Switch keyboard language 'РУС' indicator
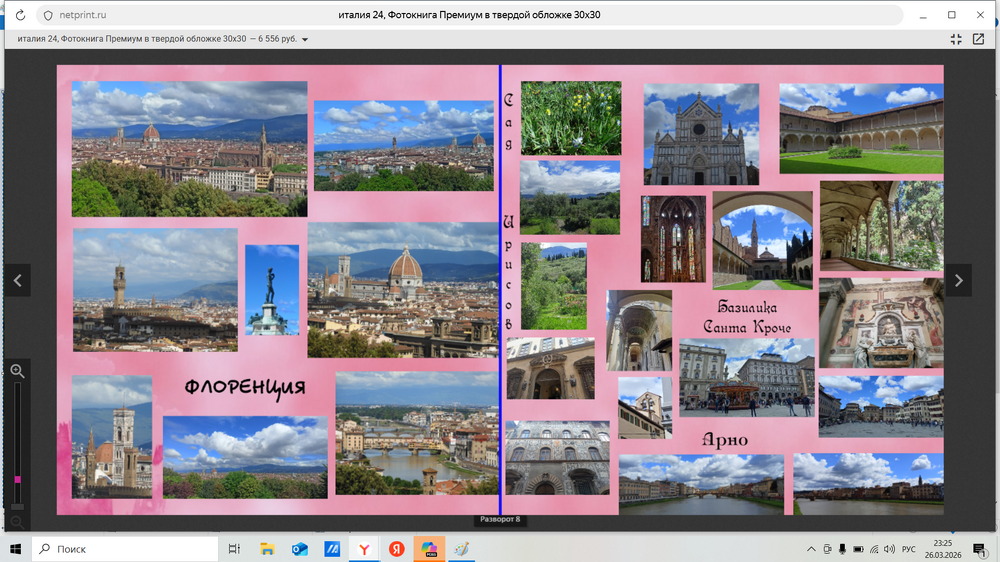Screen dimensions: 1000x562 [x=908, y=549]
